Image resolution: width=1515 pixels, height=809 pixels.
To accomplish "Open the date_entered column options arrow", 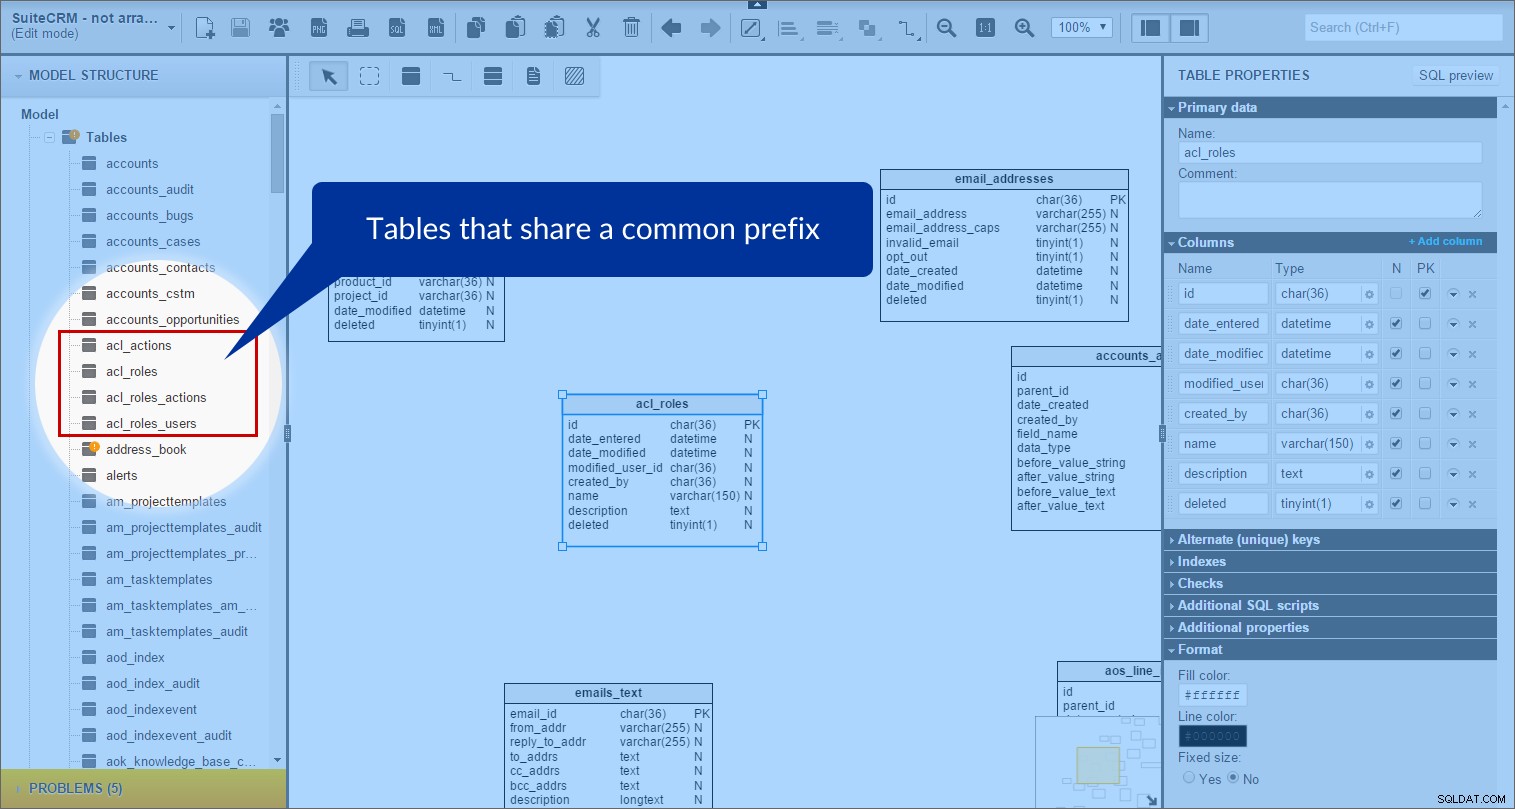I will point(1453,324).
